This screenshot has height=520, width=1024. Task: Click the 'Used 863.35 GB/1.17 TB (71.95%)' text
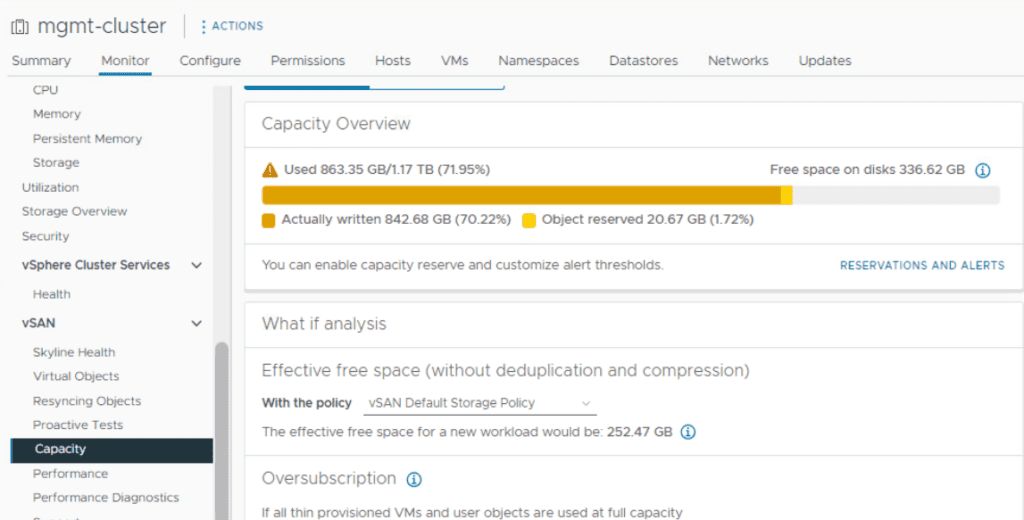point(387,170)
